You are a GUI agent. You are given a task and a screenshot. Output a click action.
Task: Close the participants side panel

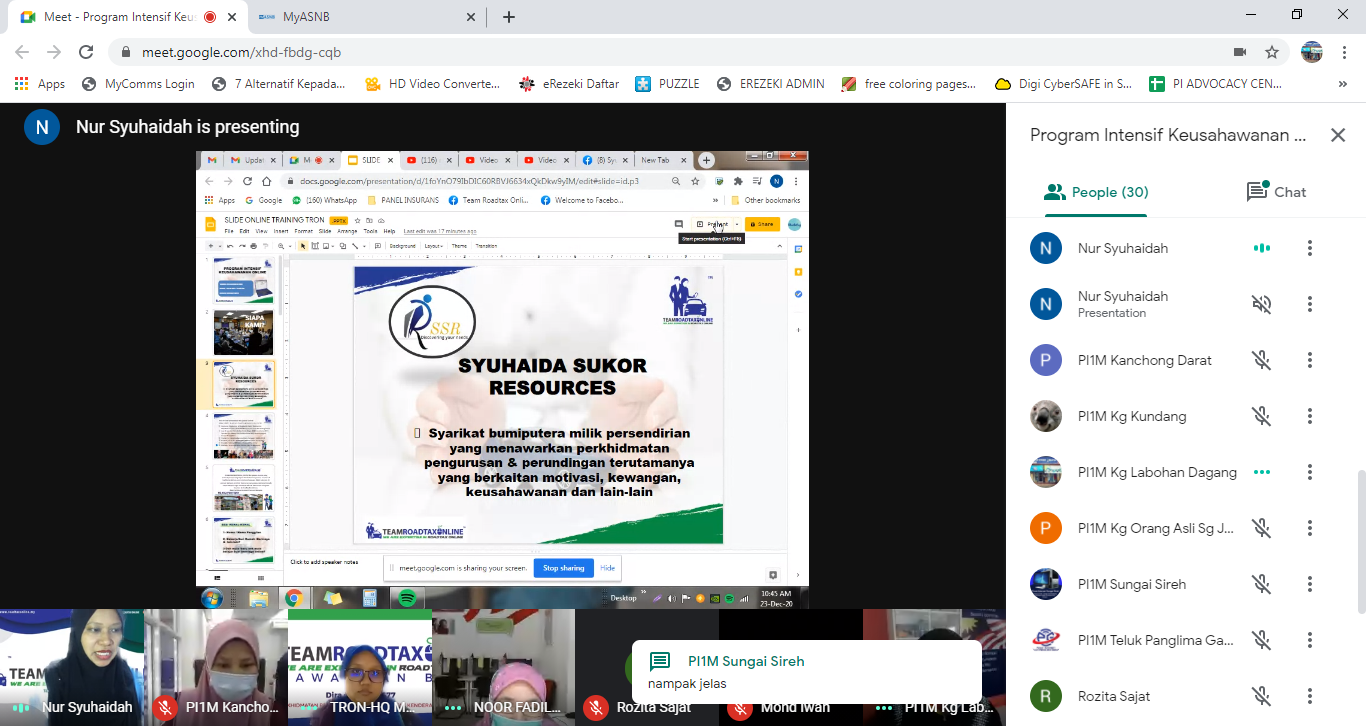1338,135
